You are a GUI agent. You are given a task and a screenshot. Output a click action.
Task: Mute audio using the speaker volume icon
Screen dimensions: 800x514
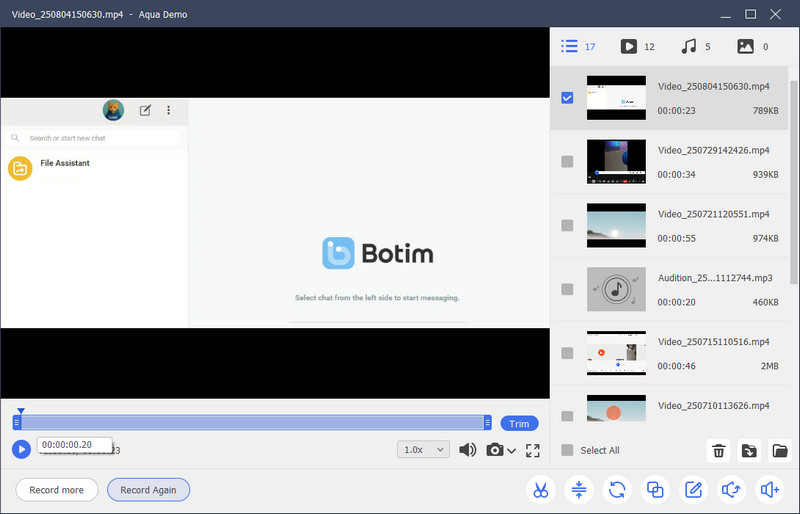point(467,450)
